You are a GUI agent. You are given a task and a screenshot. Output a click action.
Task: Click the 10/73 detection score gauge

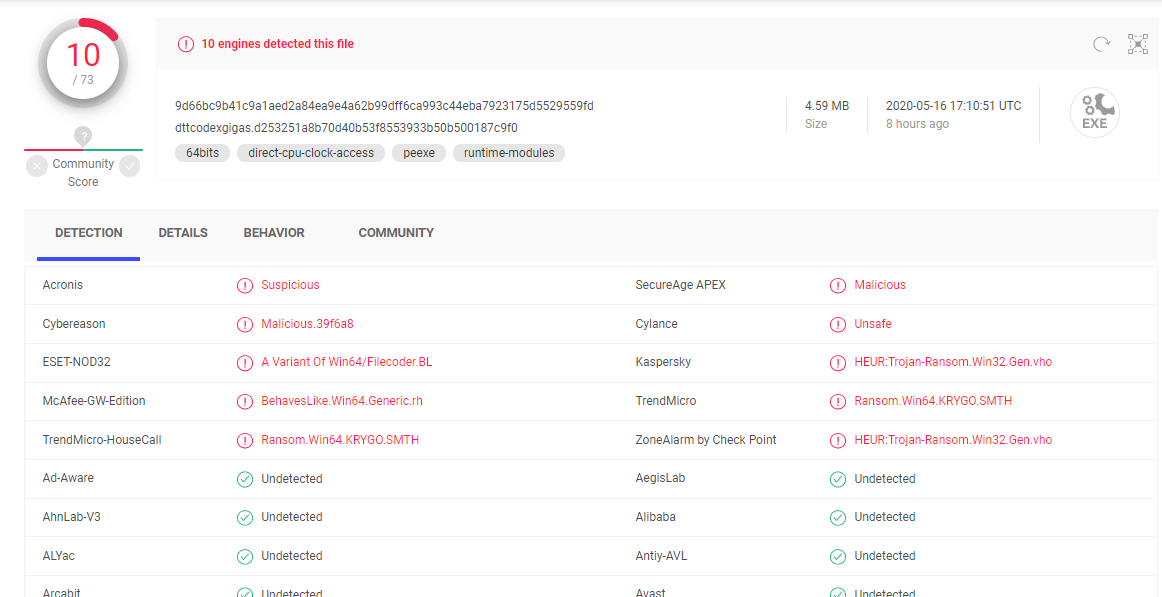pos(83,62)
